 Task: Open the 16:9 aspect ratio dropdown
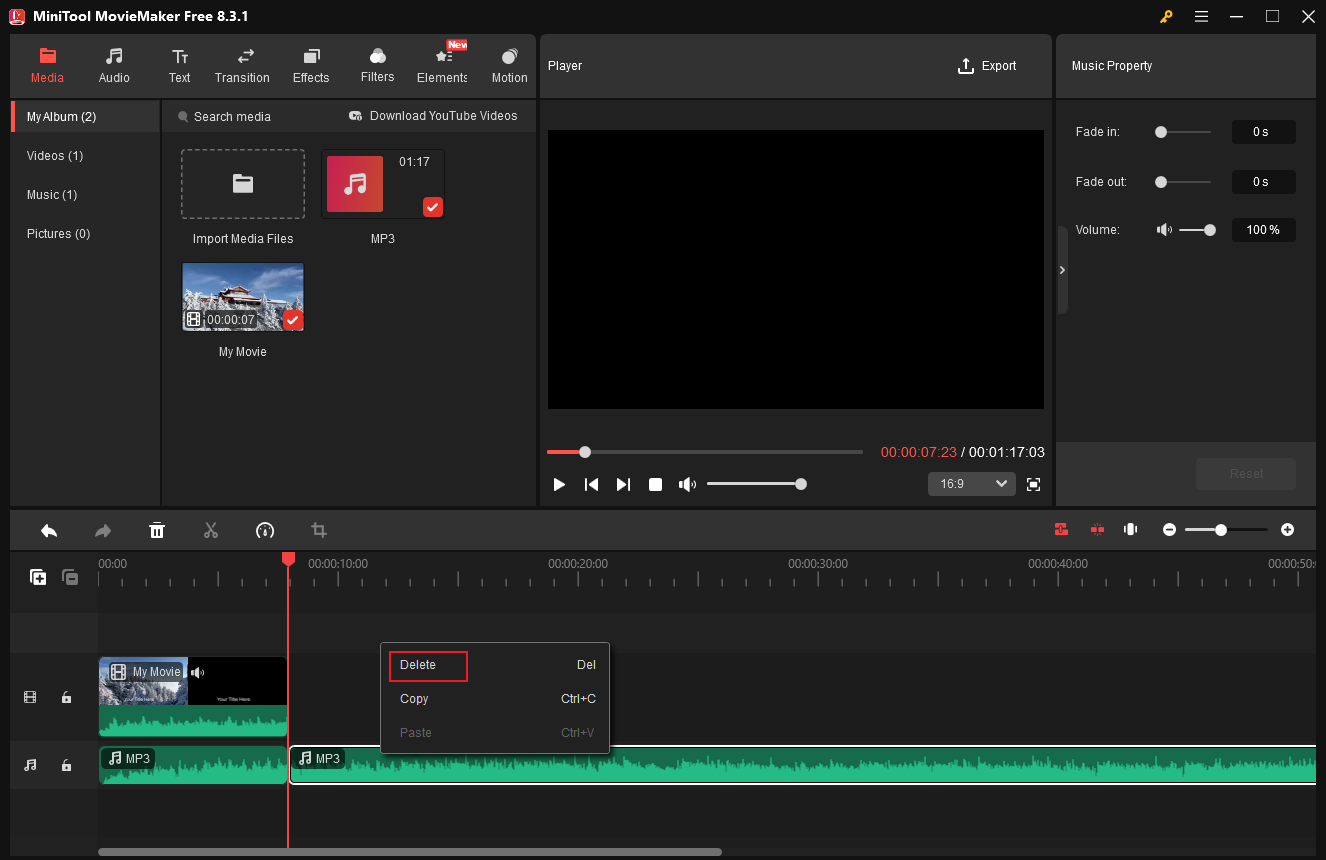970,483
